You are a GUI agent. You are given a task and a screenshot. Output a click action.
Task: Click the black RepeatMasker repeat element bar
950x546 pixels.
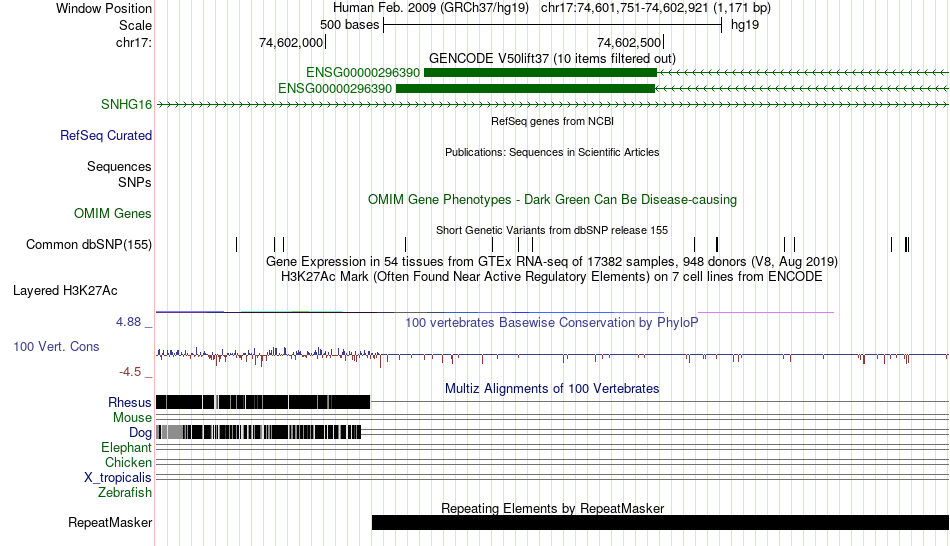(660, 522)
